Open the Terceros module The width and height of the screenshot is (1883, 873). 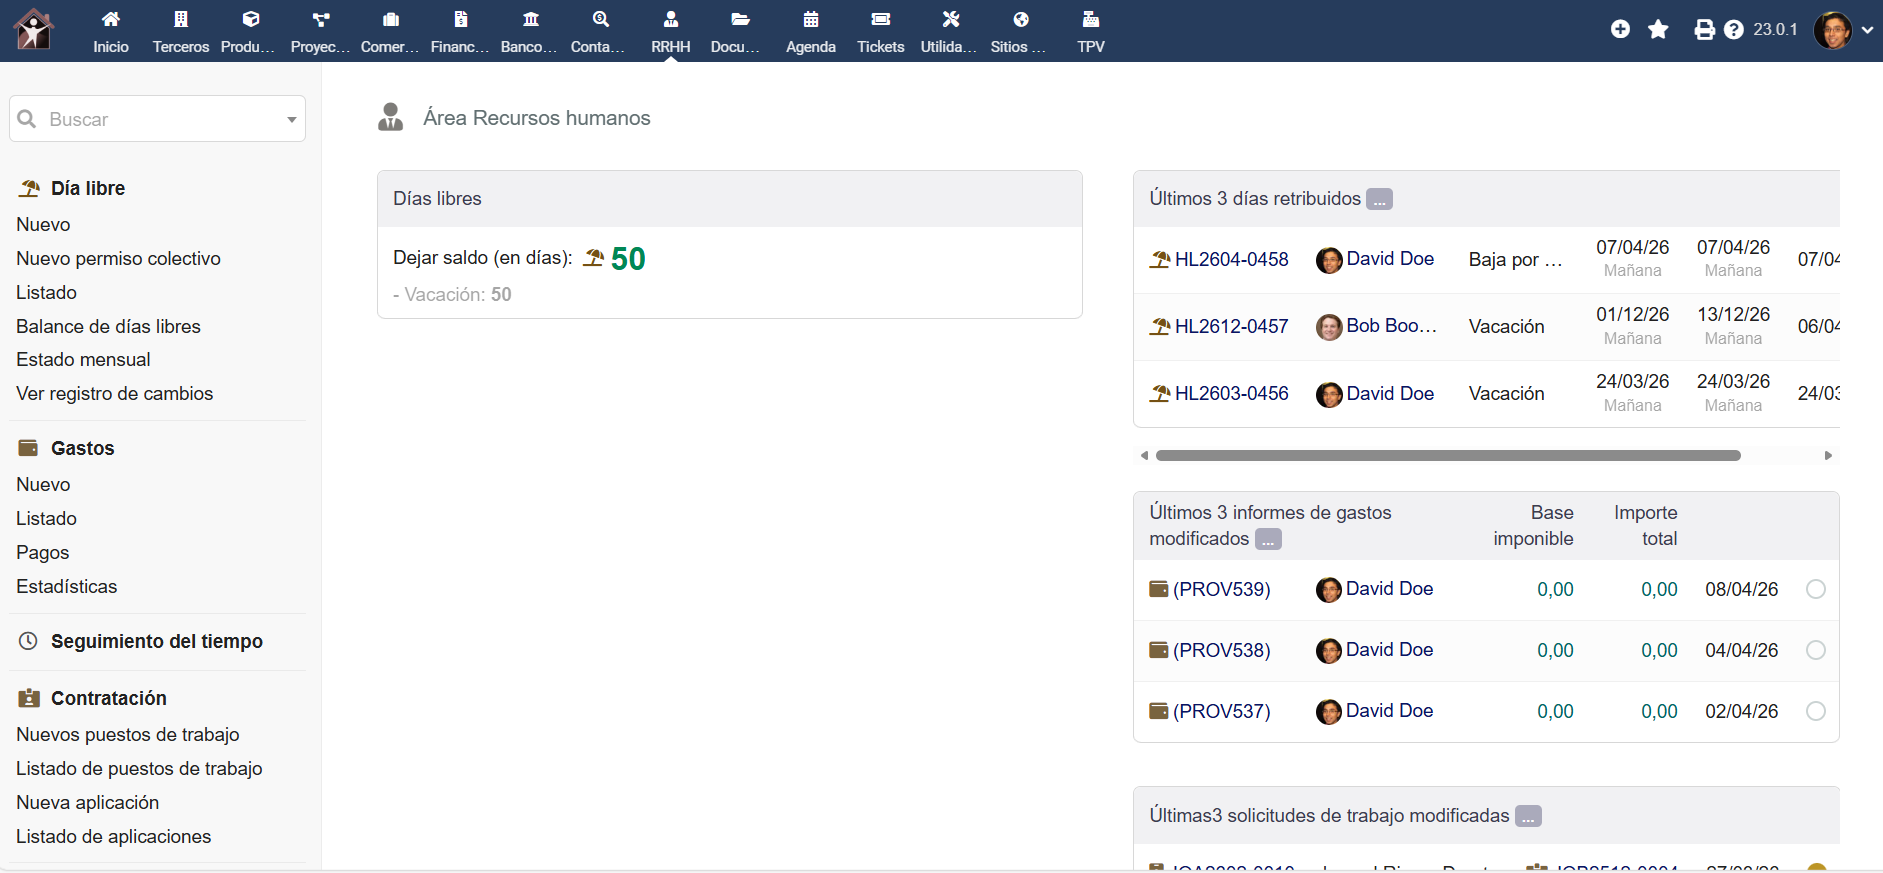181,31
